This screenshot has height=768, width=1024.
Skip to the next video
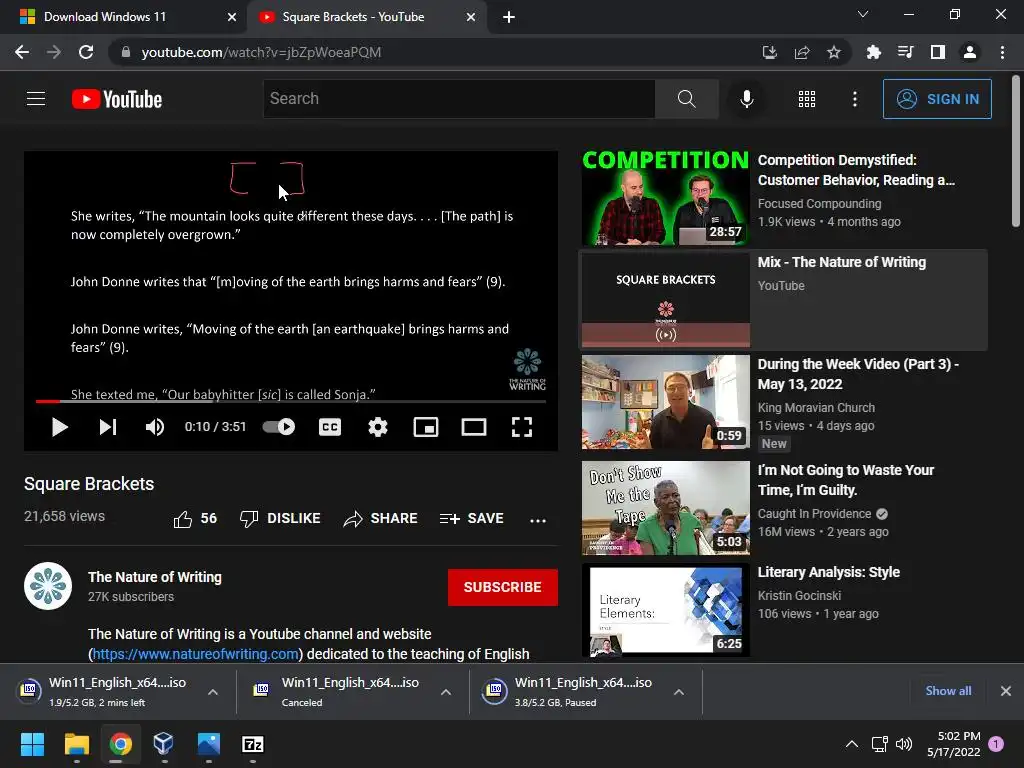[108, 427]
